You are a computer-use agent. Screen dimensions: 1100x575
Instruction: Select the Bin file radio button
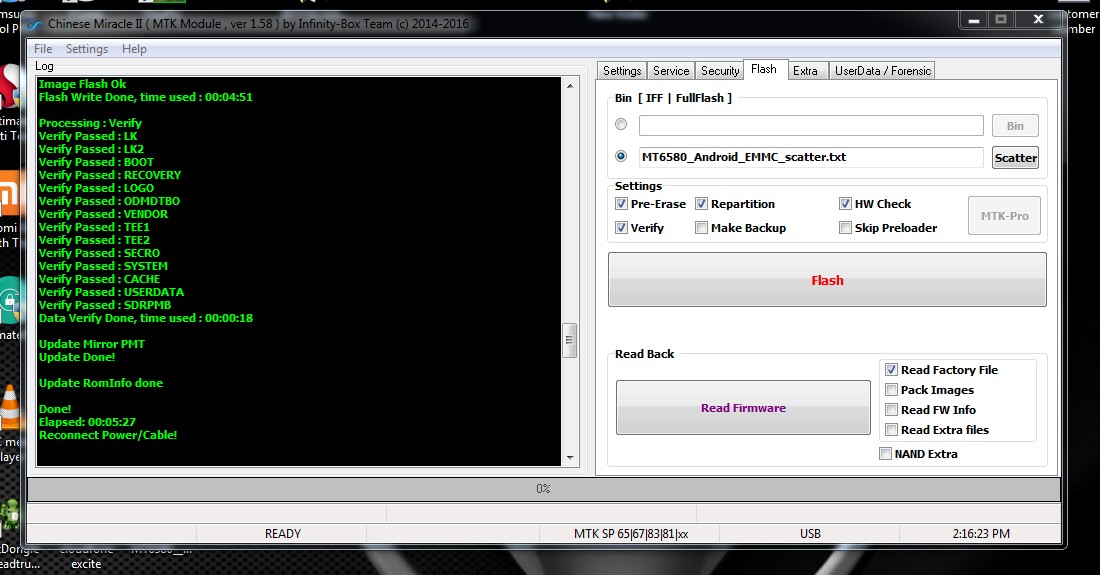621,124
